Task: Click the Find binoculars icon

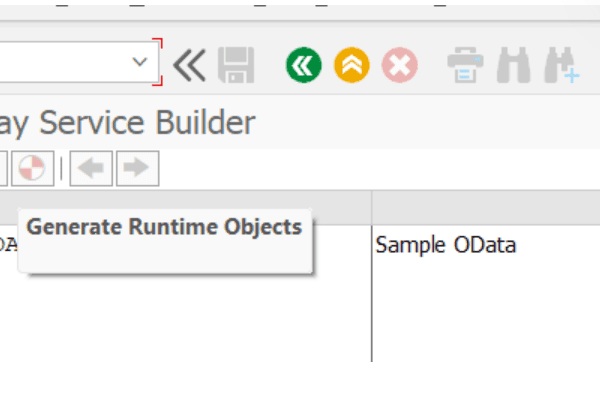Action: [514, 65]
